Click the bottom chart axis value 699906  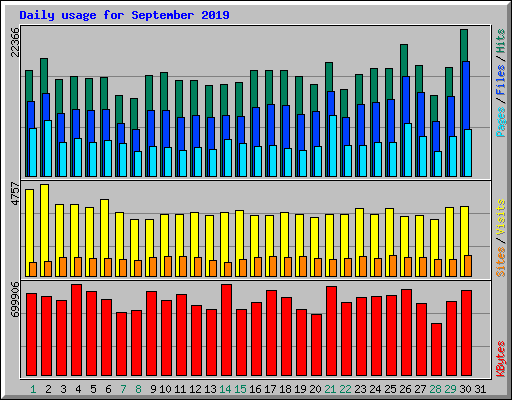(15, 300)
